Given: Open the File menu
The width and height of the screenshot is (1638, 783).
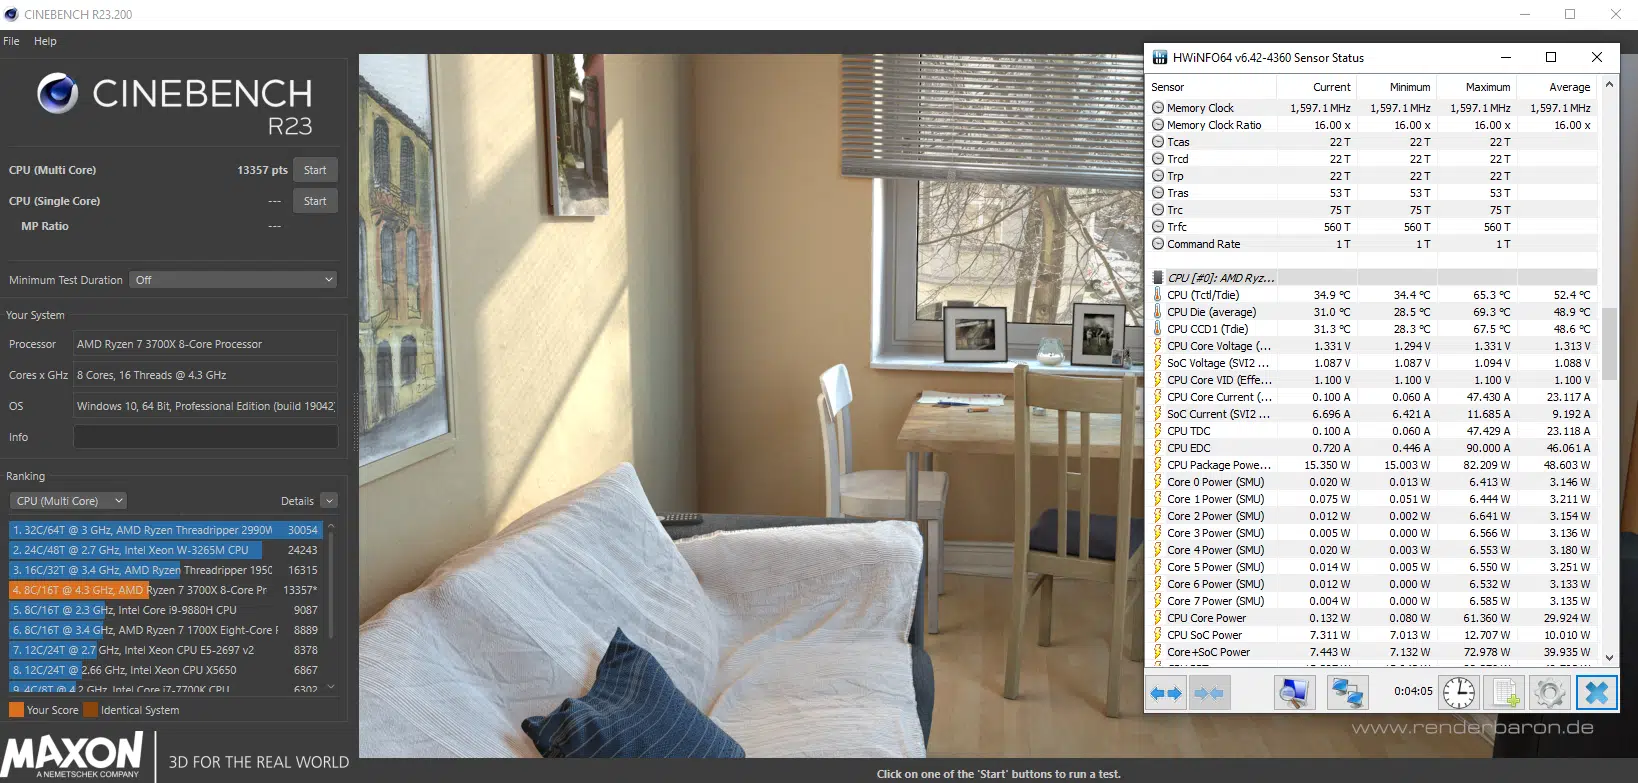Looking at the screenshot, I should 11,41.
